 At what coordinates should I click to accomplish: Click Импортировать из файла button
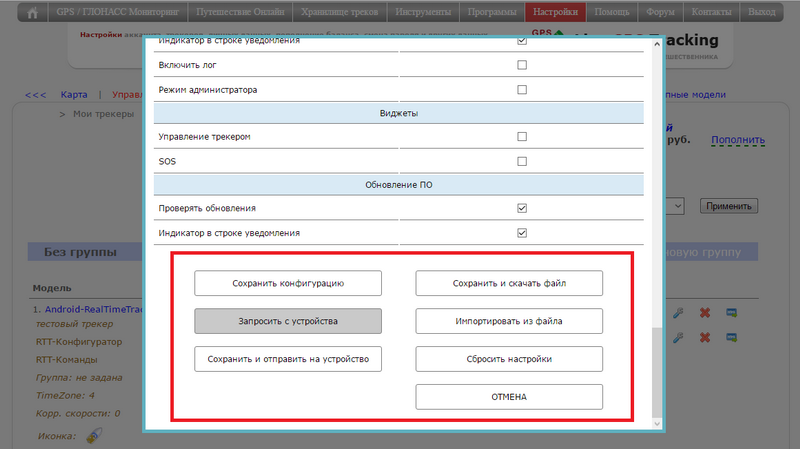(509, 321)
